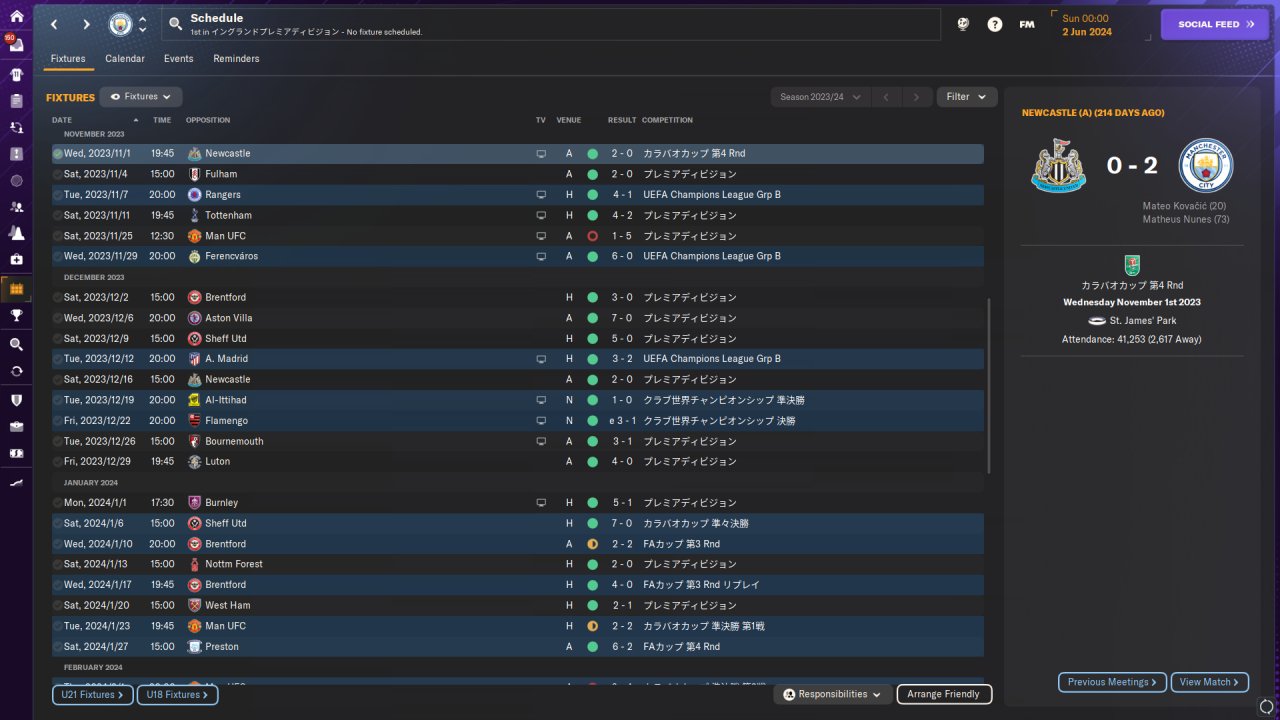Click the Arrange Friendly button
This screenshot has width=1280, height=720.
(944, 694)
